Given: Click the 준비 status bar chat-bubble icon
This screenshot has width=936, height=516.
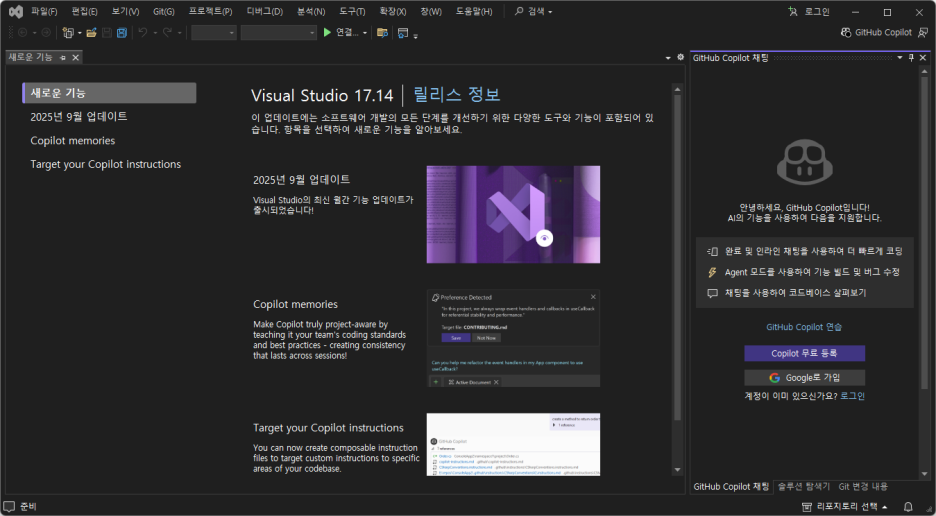Looking at the screenshot, I should (x=9, y=506).
